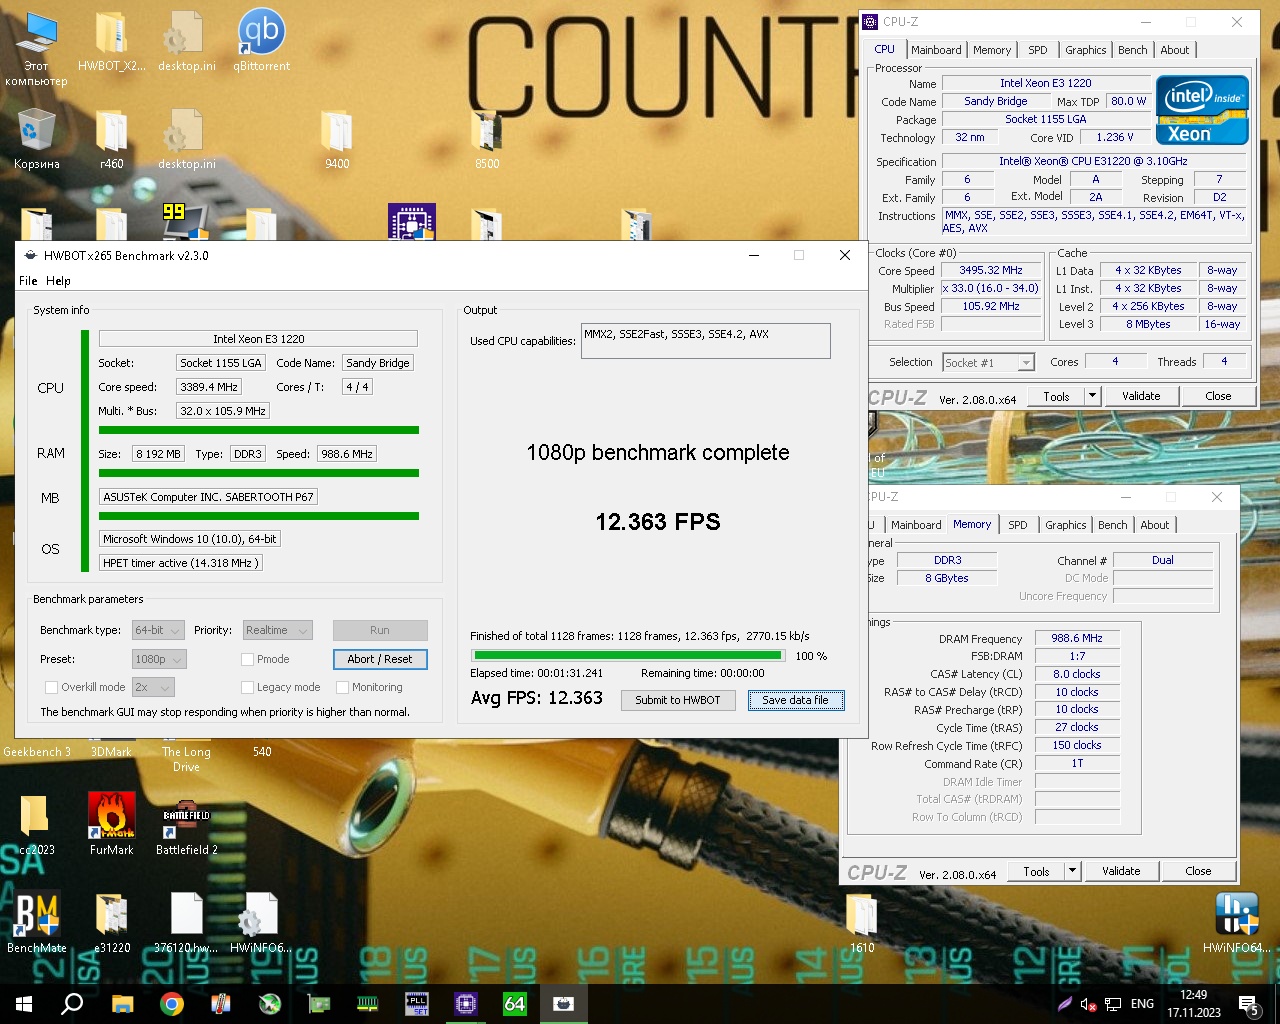Image resolution: width=1280 pixels, height=1024 pixels.
Task: Click Used CPU capabilities text box
Action: click(705, 340)
